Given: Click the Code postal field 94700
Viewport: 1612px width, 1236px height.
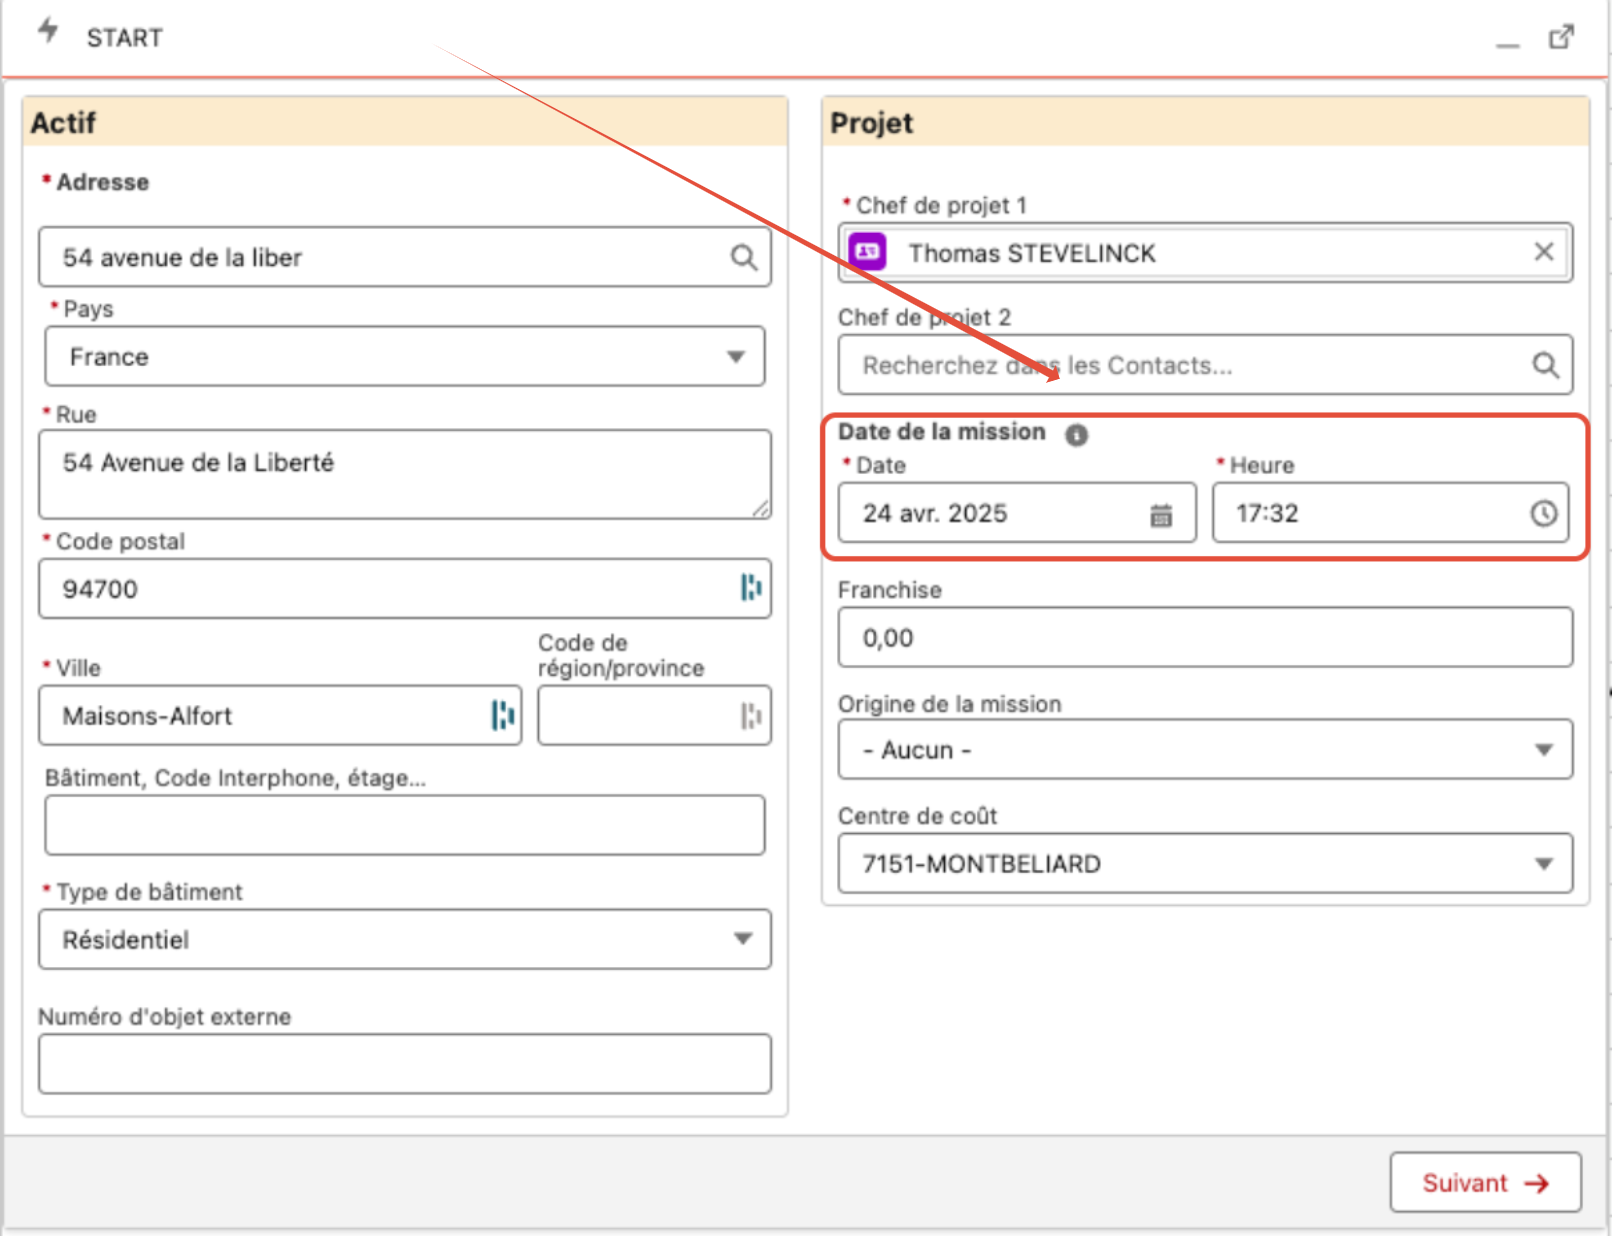Looking at the screenshot, I should [405, 588].
